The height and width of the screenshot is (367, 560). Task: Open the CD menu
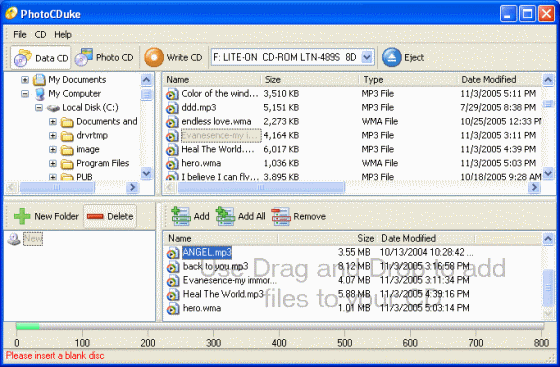click(40, 35)
